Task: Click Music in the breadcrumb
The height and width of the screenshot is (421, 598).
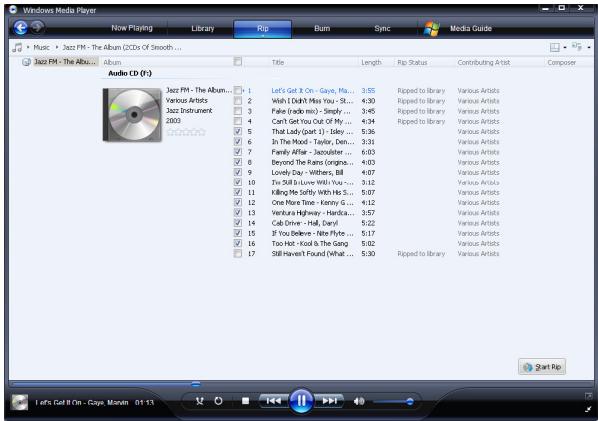Action: (x=41, y=47)
